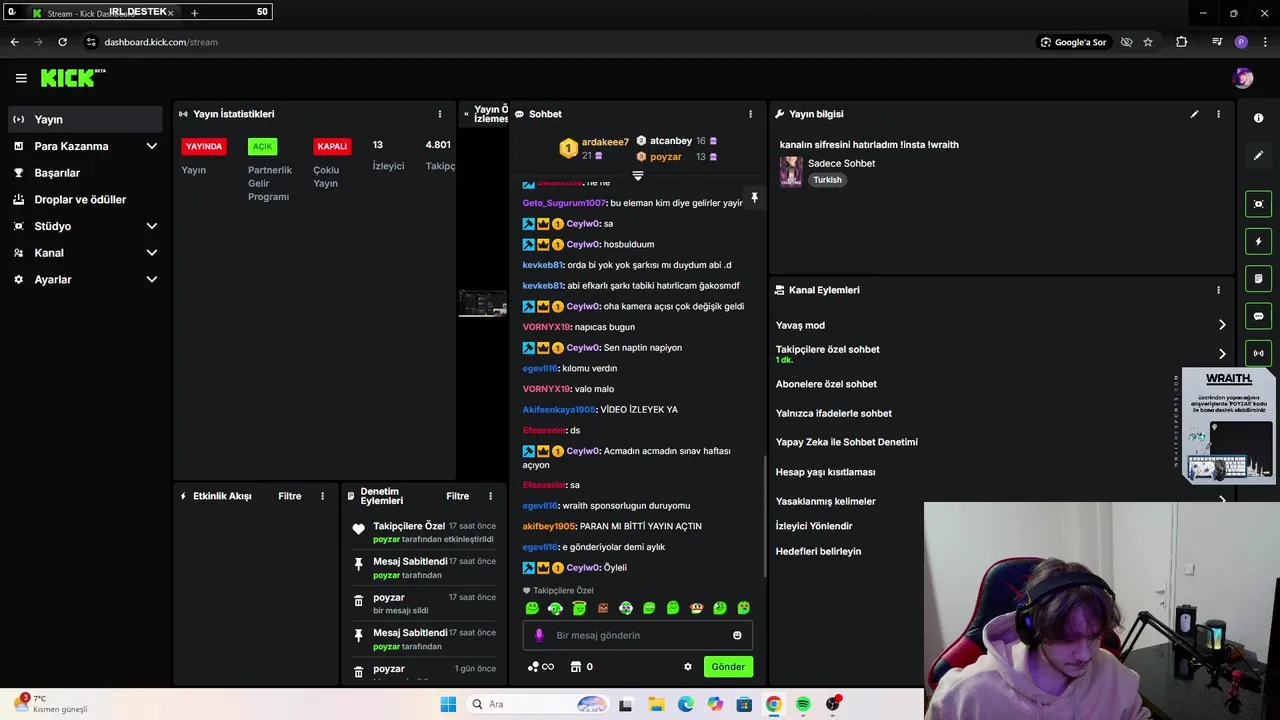The height and width of the screenshot is (720, 1280).
Task: Click Google'a Sor button in address bar
Action: click(1073, 42)
